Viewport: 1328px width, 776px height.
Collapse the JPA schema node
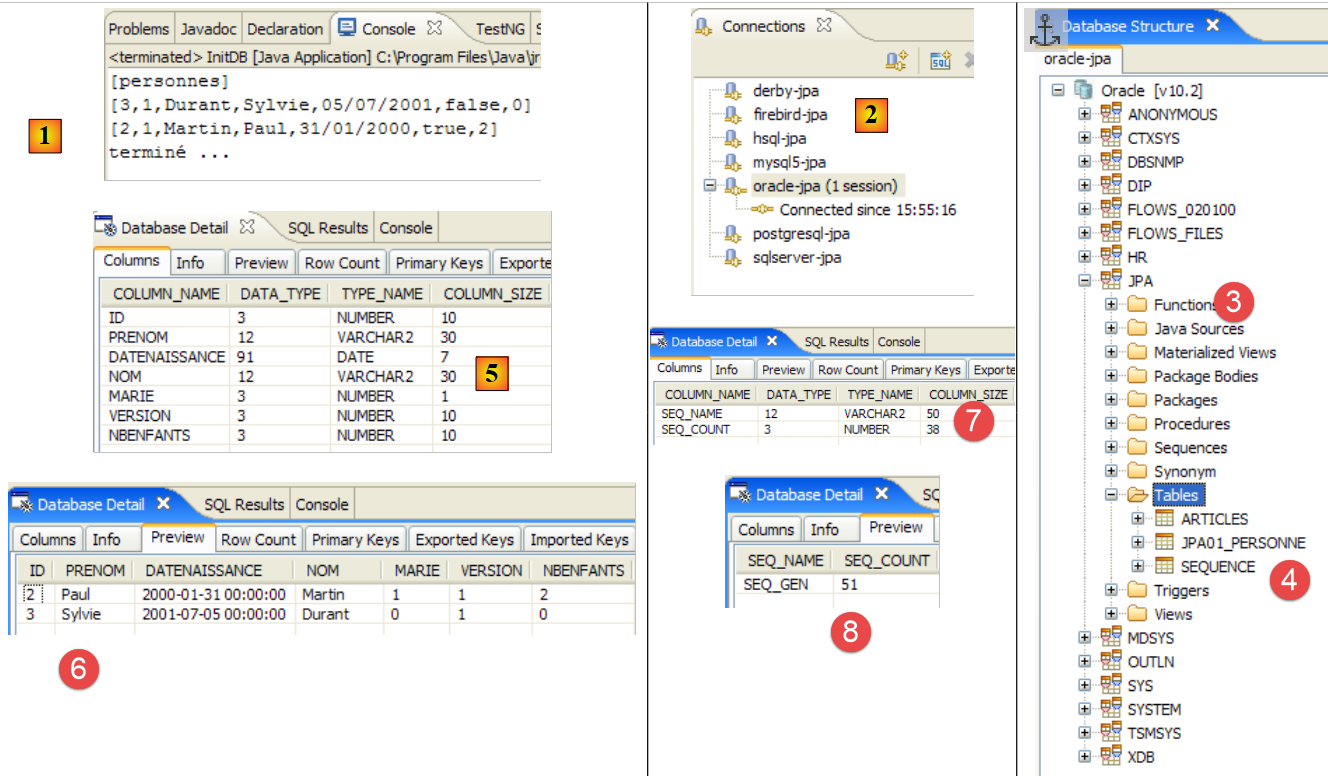[x=1085, y=281]
